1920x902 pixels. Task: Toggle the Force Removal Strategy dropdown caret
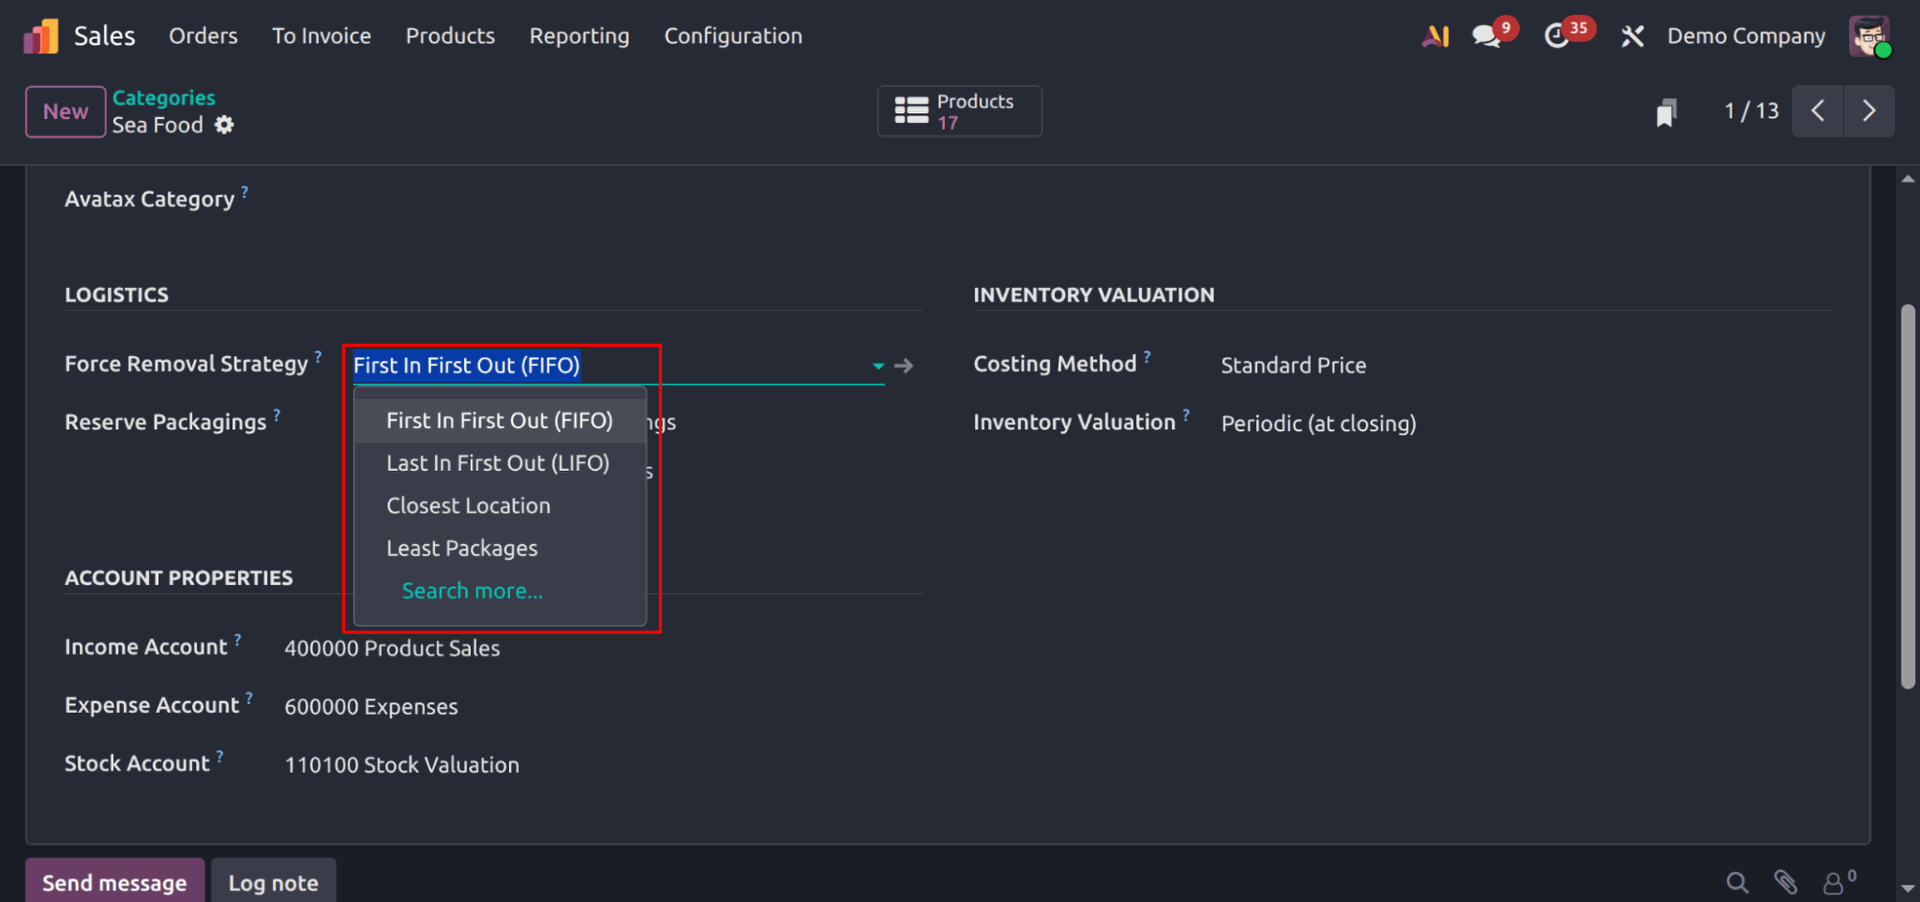point(878,366)
